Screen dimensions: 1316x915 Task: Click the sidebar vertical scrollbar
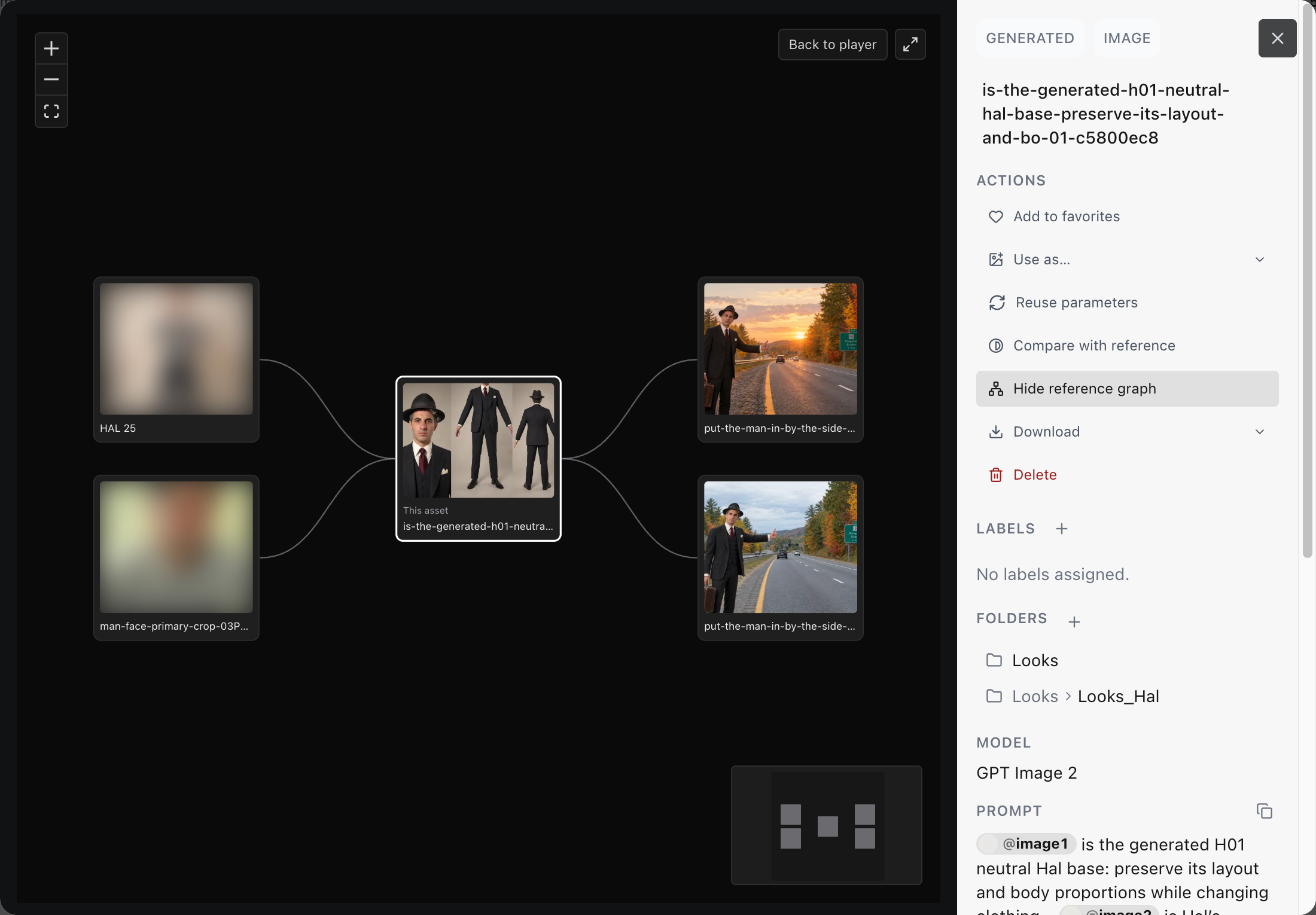click(x=1308, y=280)
